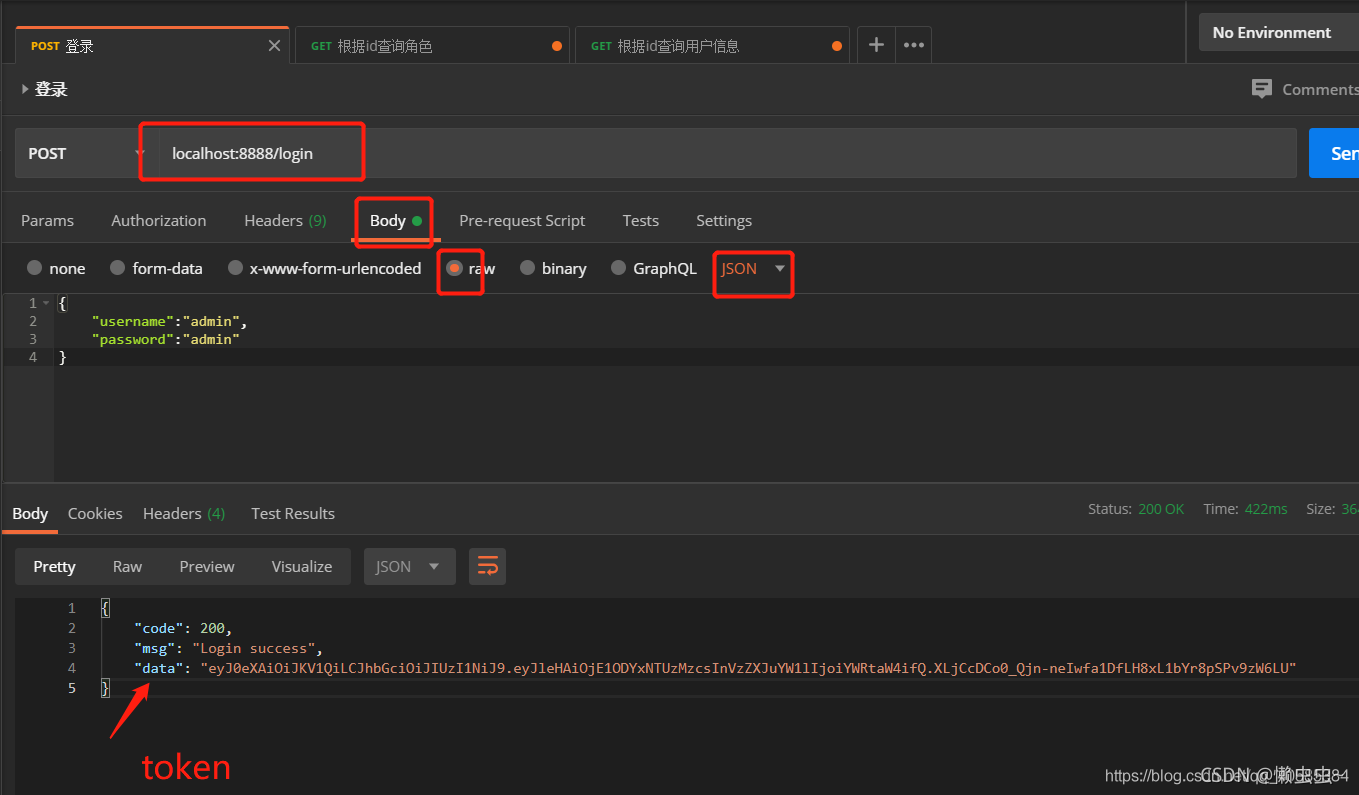The height and width of the screenshot is (795, 1359).
Task: Click the 登录 request name title
Action: [51, 89]
